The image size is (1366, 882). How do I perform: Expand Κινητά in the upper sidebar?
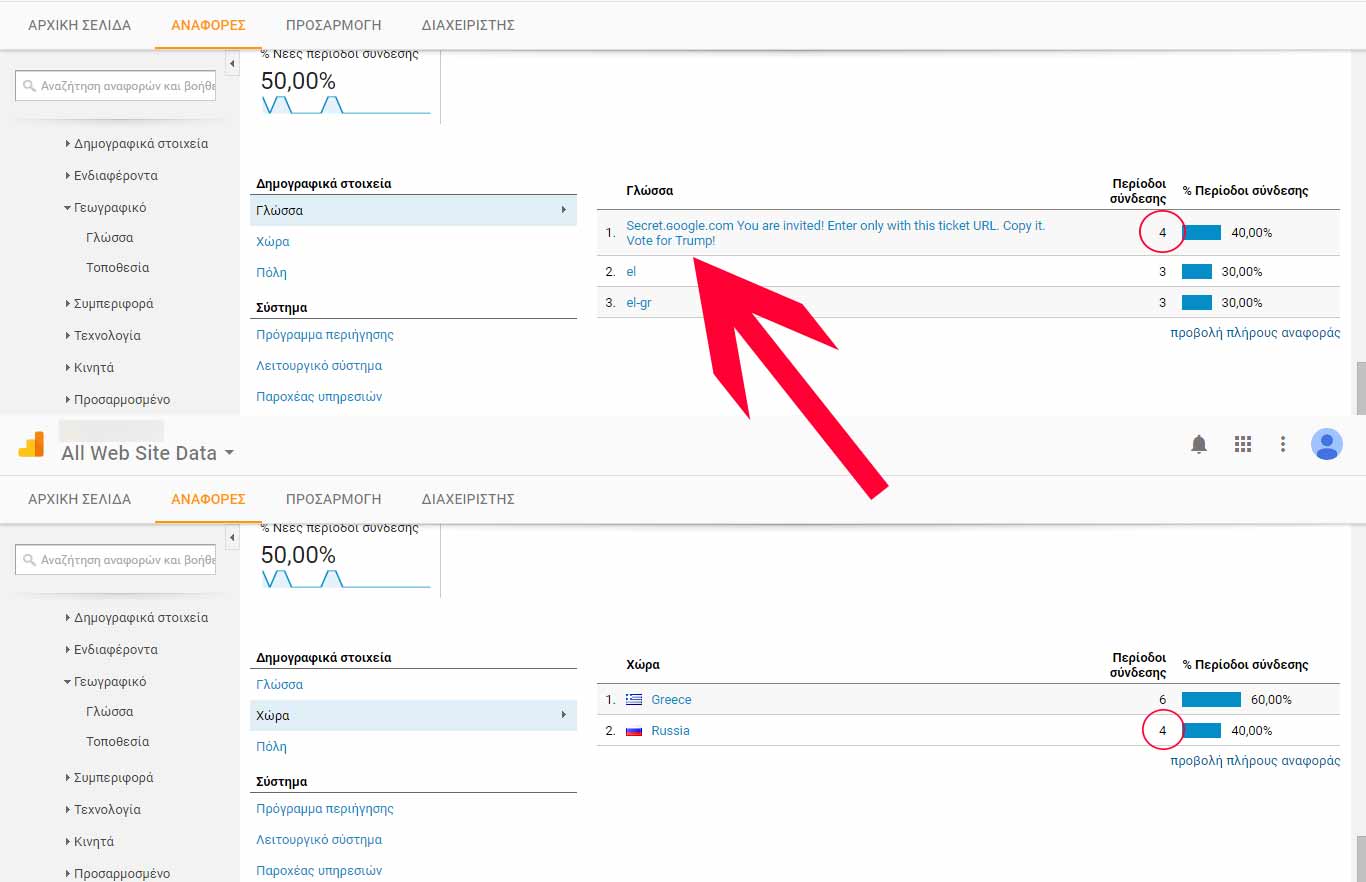pyautogui.click(x=90, y=368)
